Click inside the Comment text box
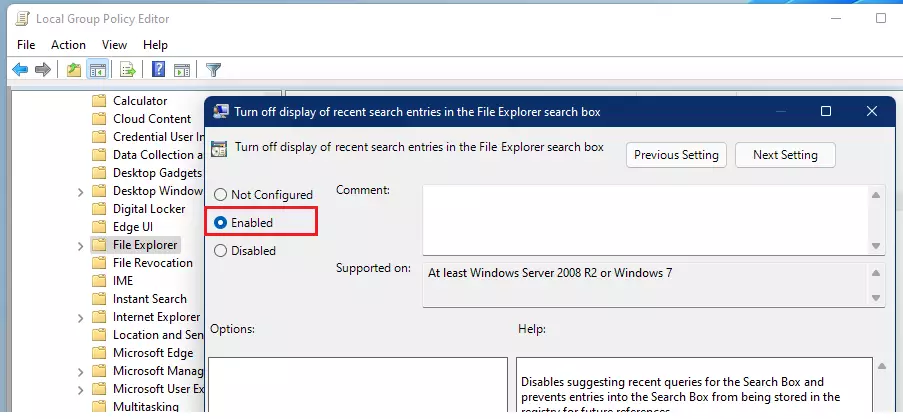903x419 pixels. 646,220
